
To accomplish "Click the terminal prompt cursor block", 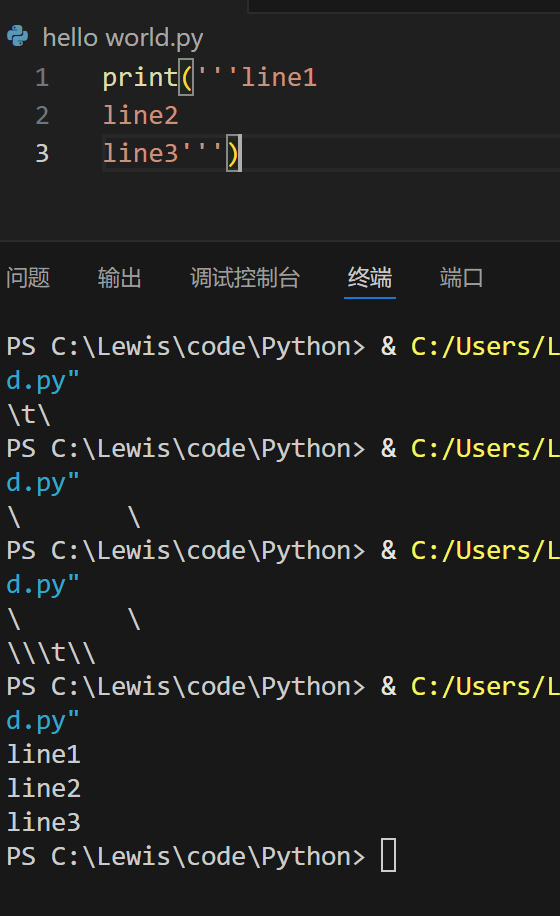I will [388, 855].
